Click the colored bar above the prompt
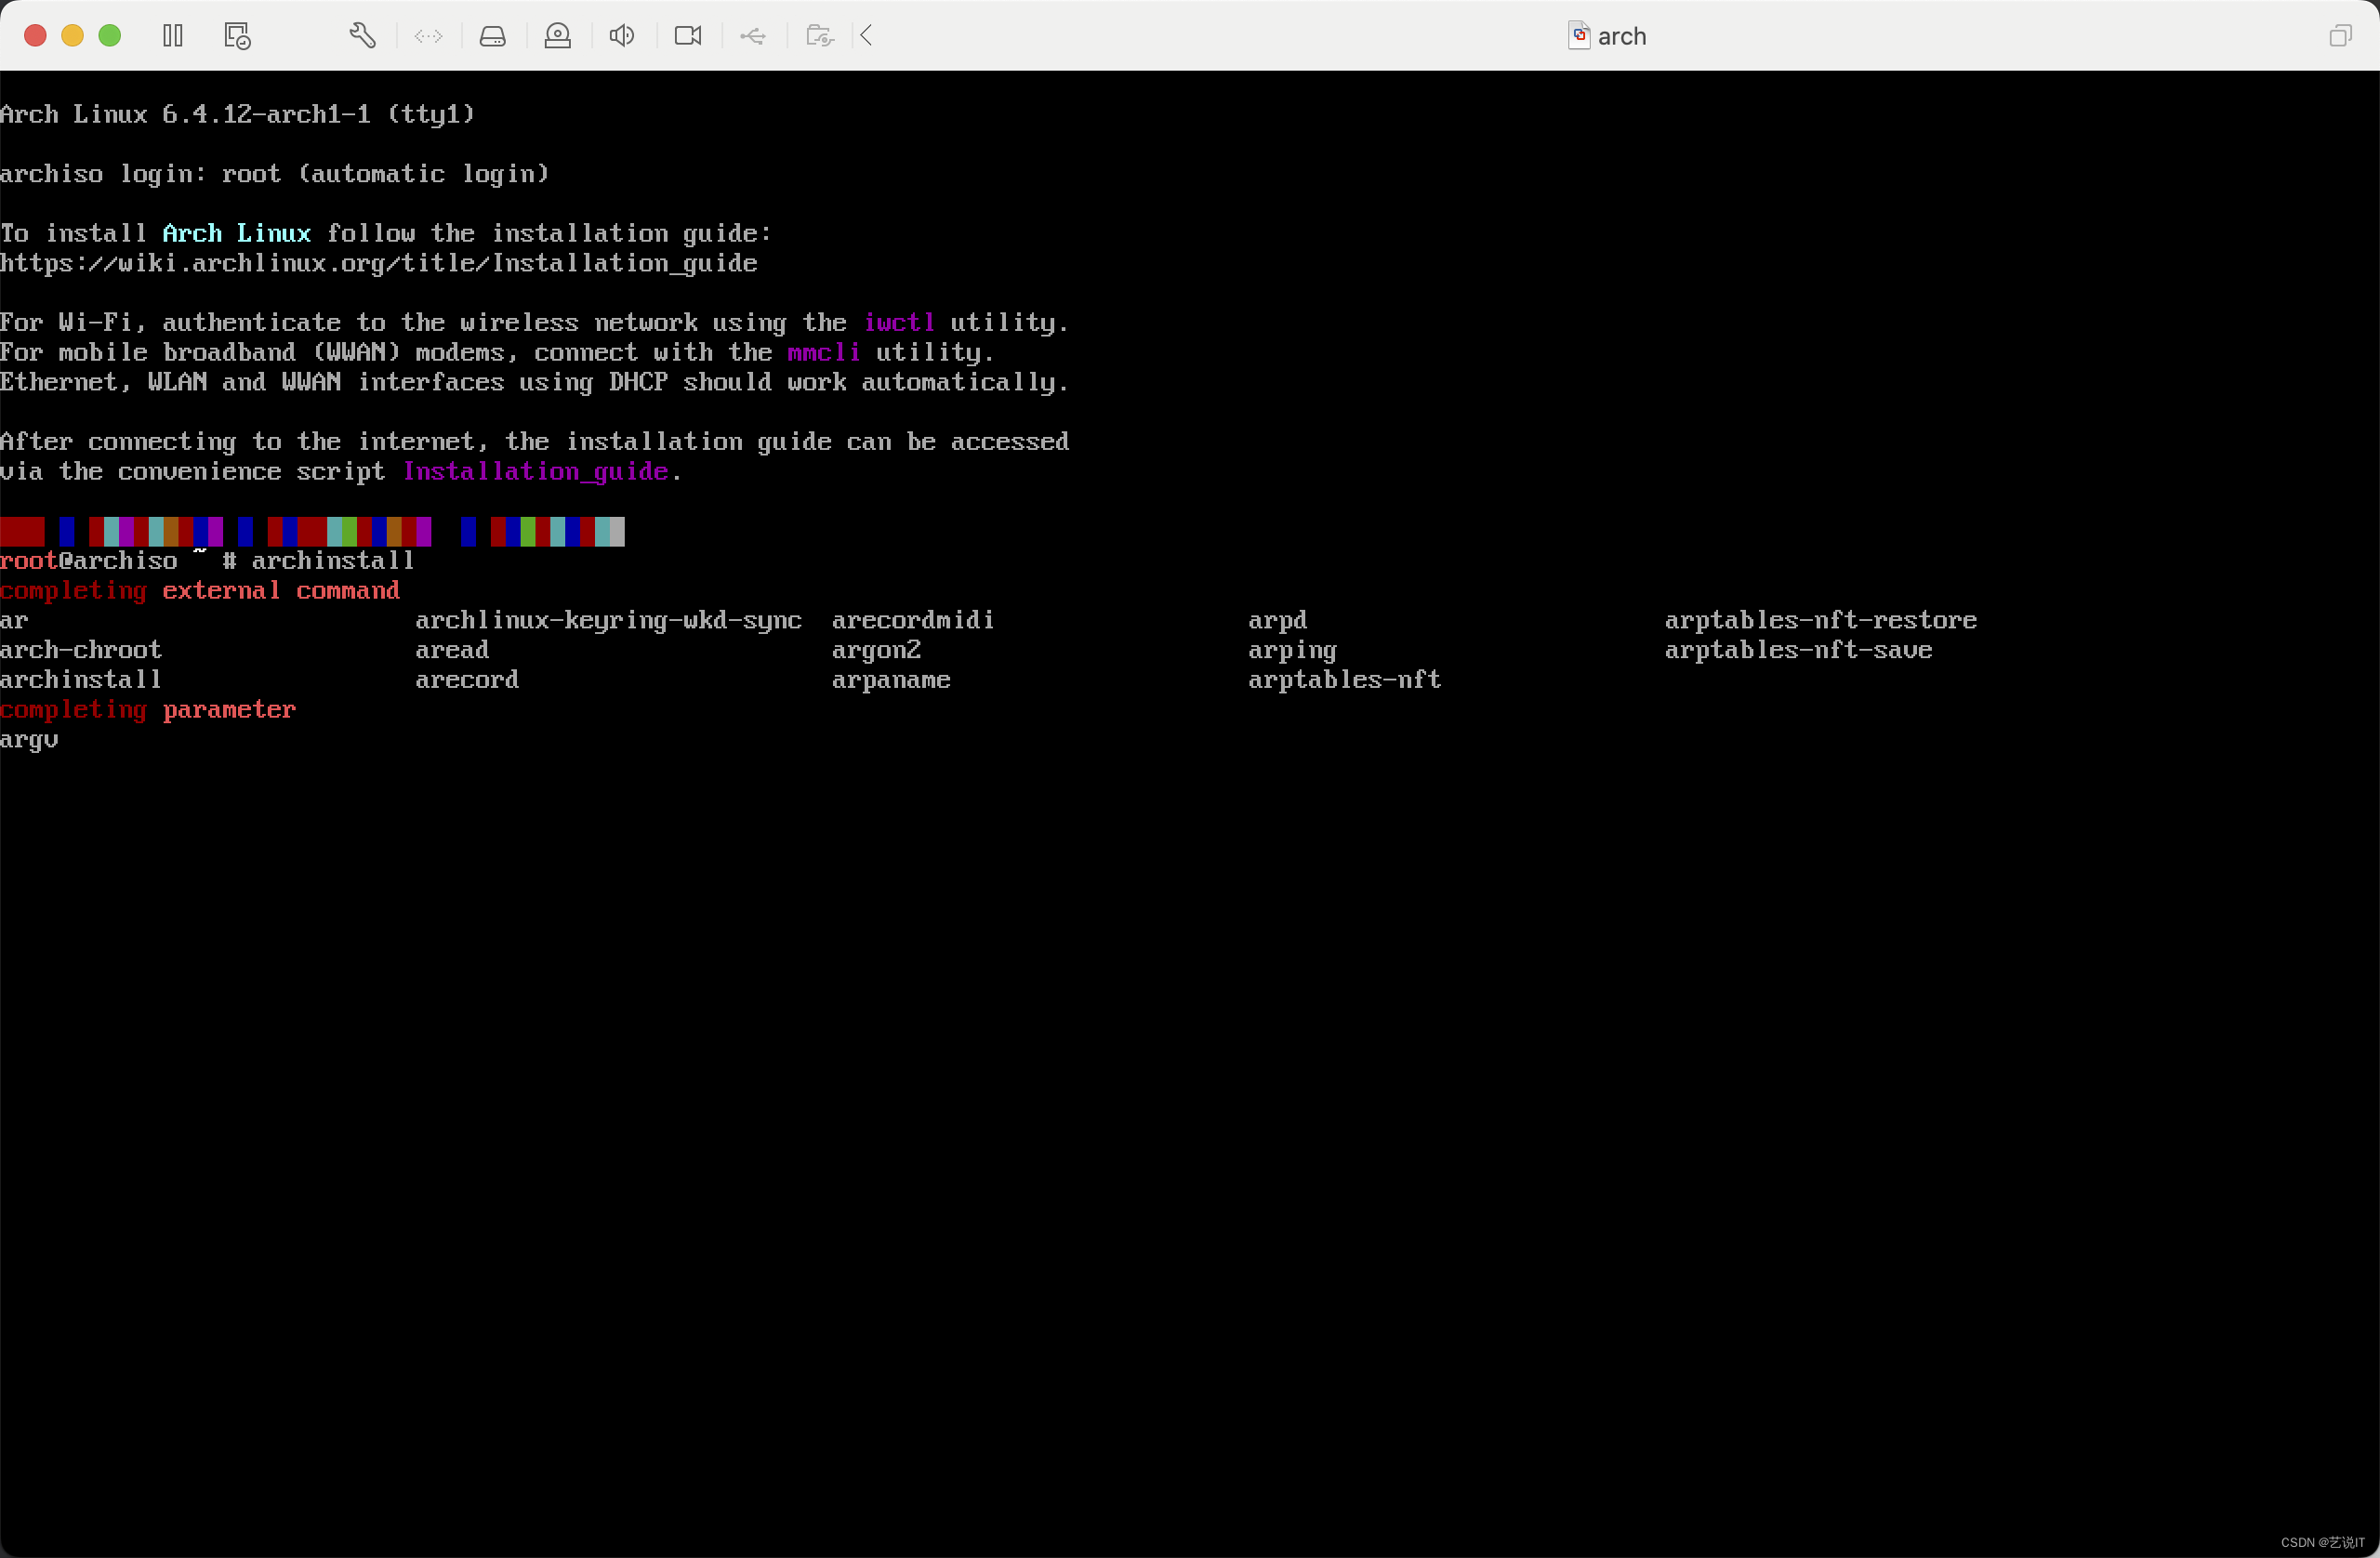Viewport: 2380px width, 1558px height. 312,531
